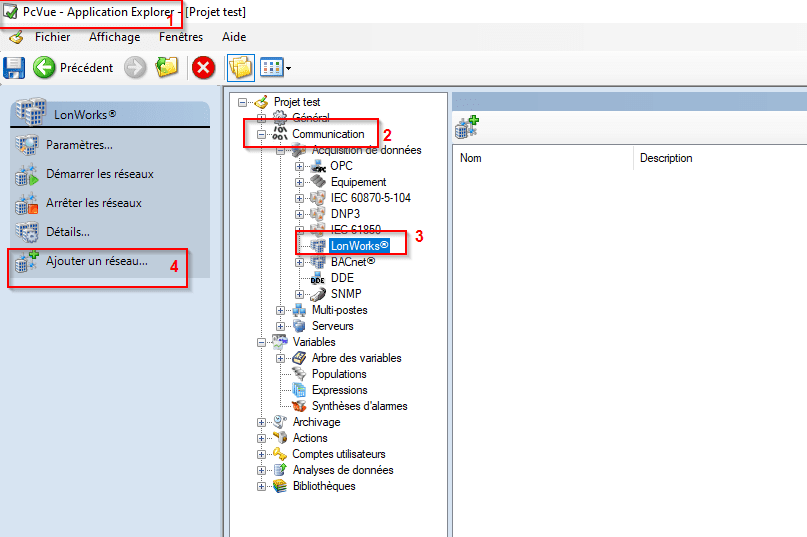Click the Démarrer les réseaux icon

coord(26,174)
